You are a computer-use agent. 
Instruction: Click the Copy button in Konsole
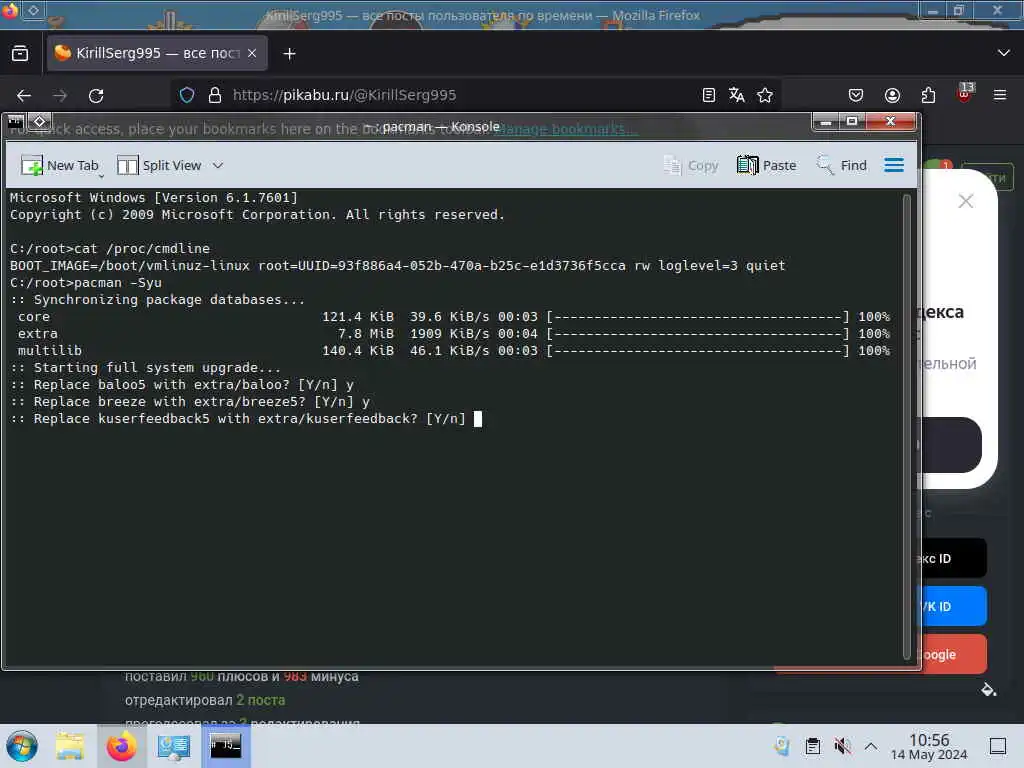point(691,166)
